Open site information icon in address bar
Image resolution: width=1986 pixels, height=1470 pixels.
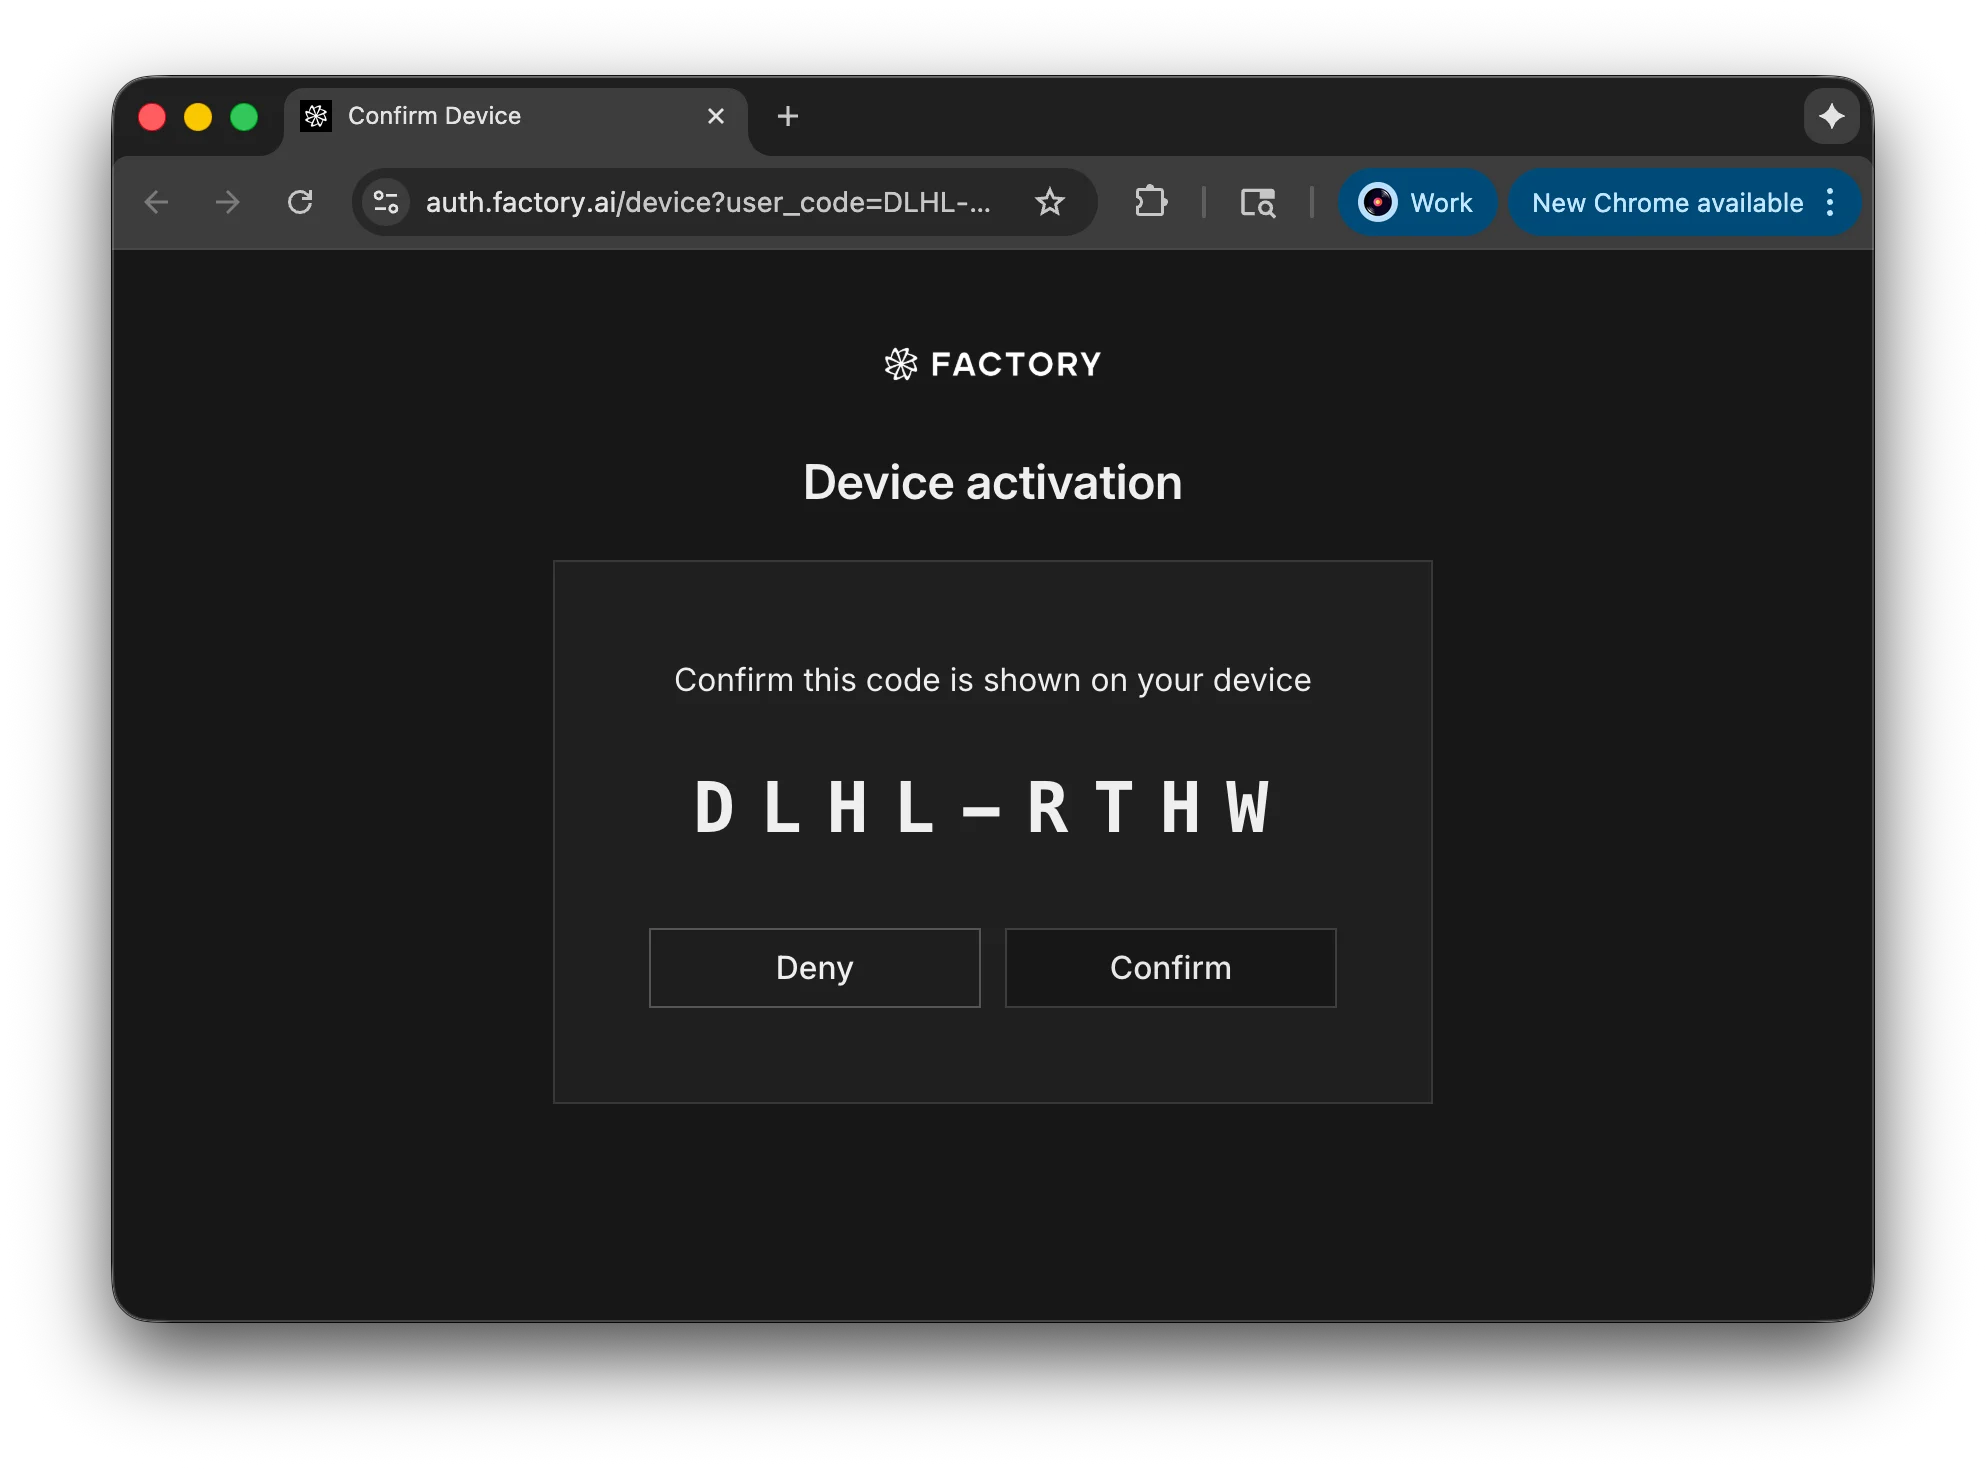[x=386, y=202]
